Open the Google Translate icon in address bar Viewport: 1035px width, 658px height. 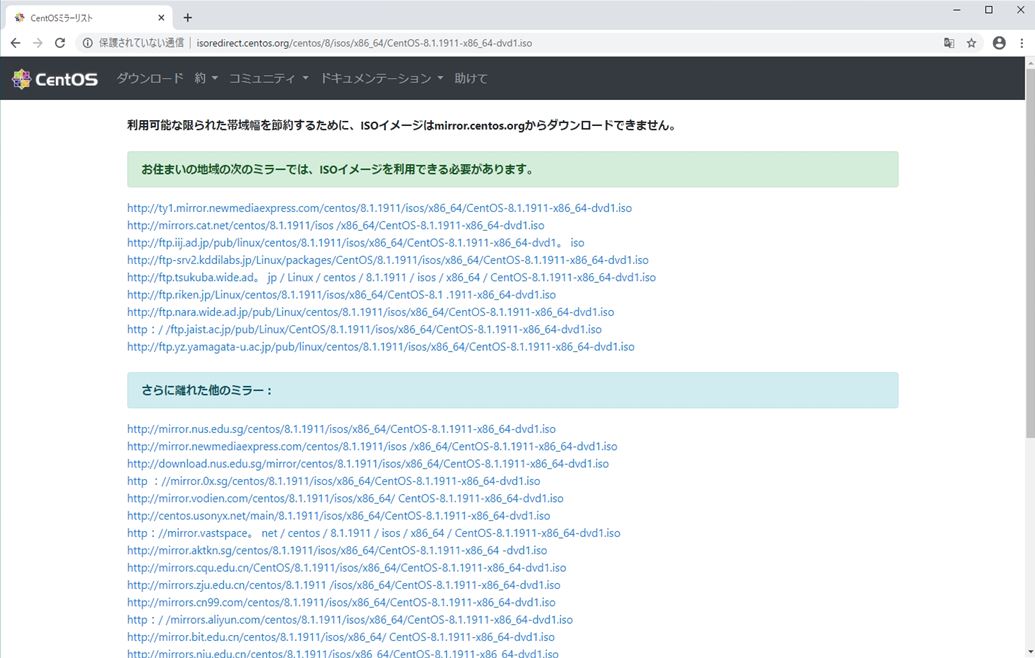point(949,43)
